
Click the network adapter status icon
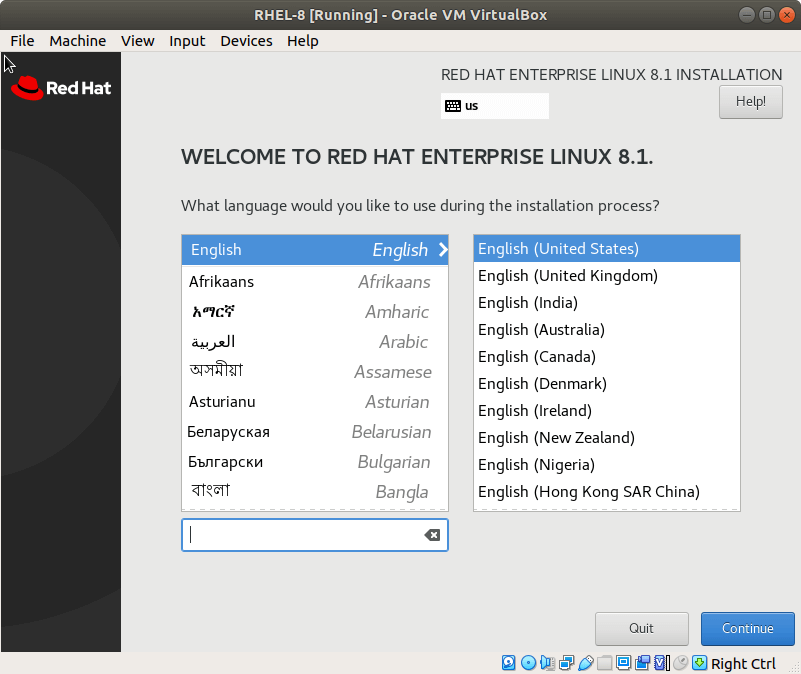pos(564,662)
